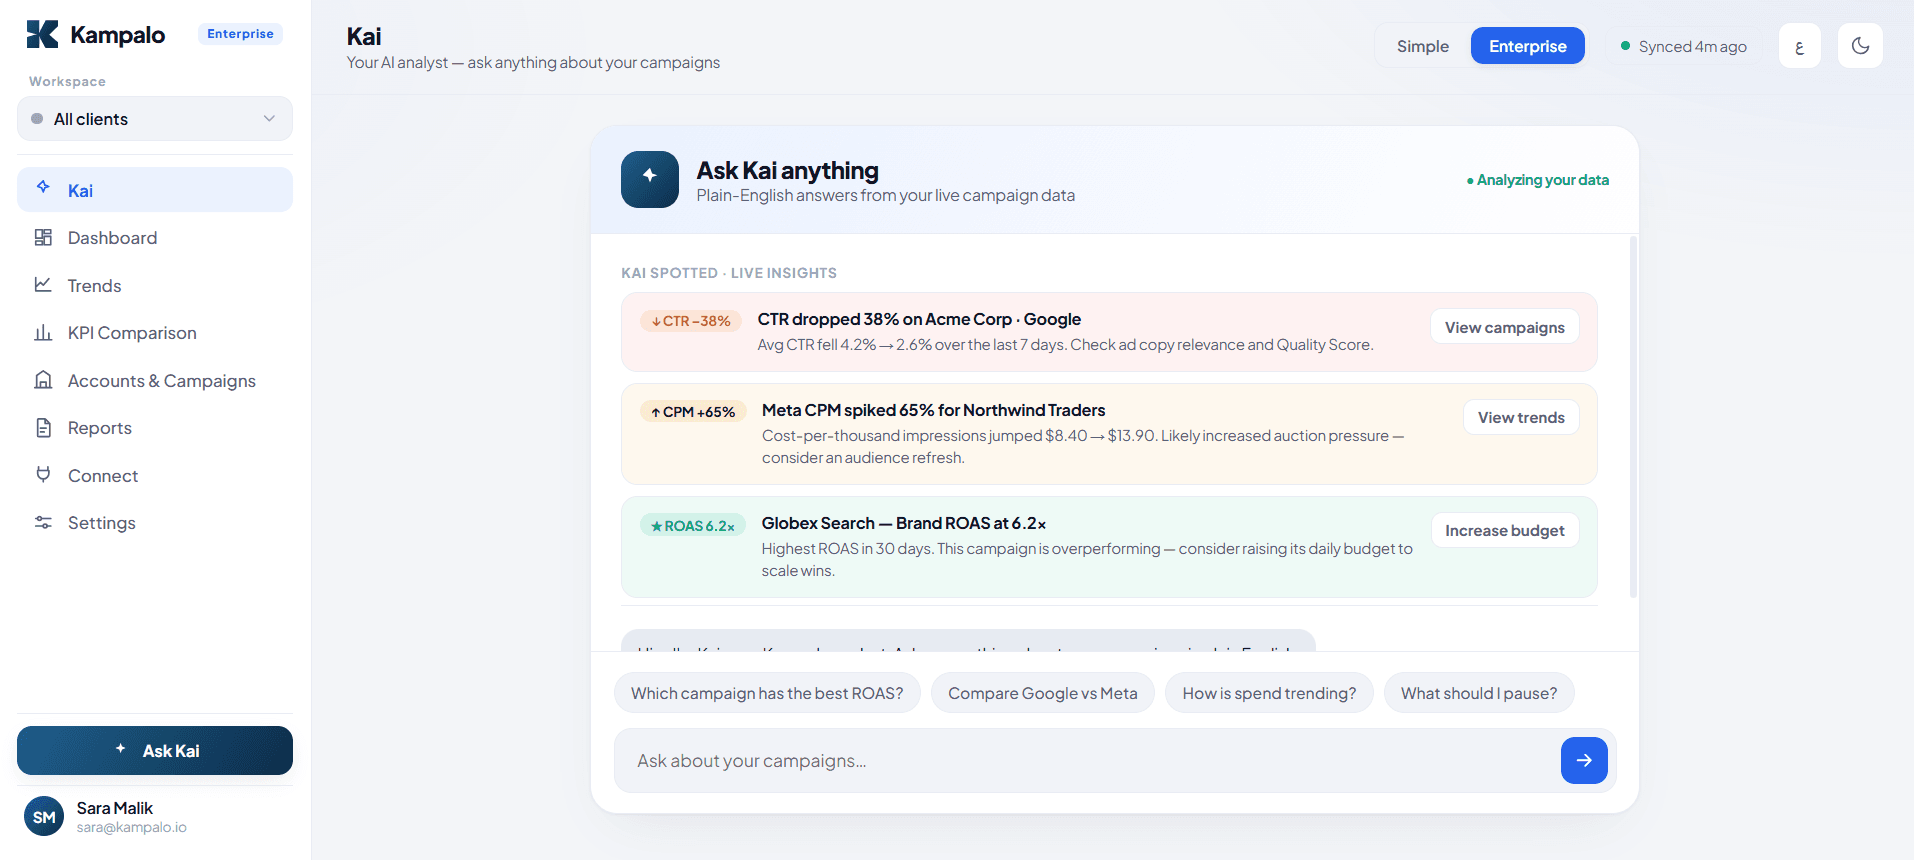Image resolution: width=1914 pixels, height=860 pixels.
Task: Click the Trends line chart icon
Action: [43, 285]
